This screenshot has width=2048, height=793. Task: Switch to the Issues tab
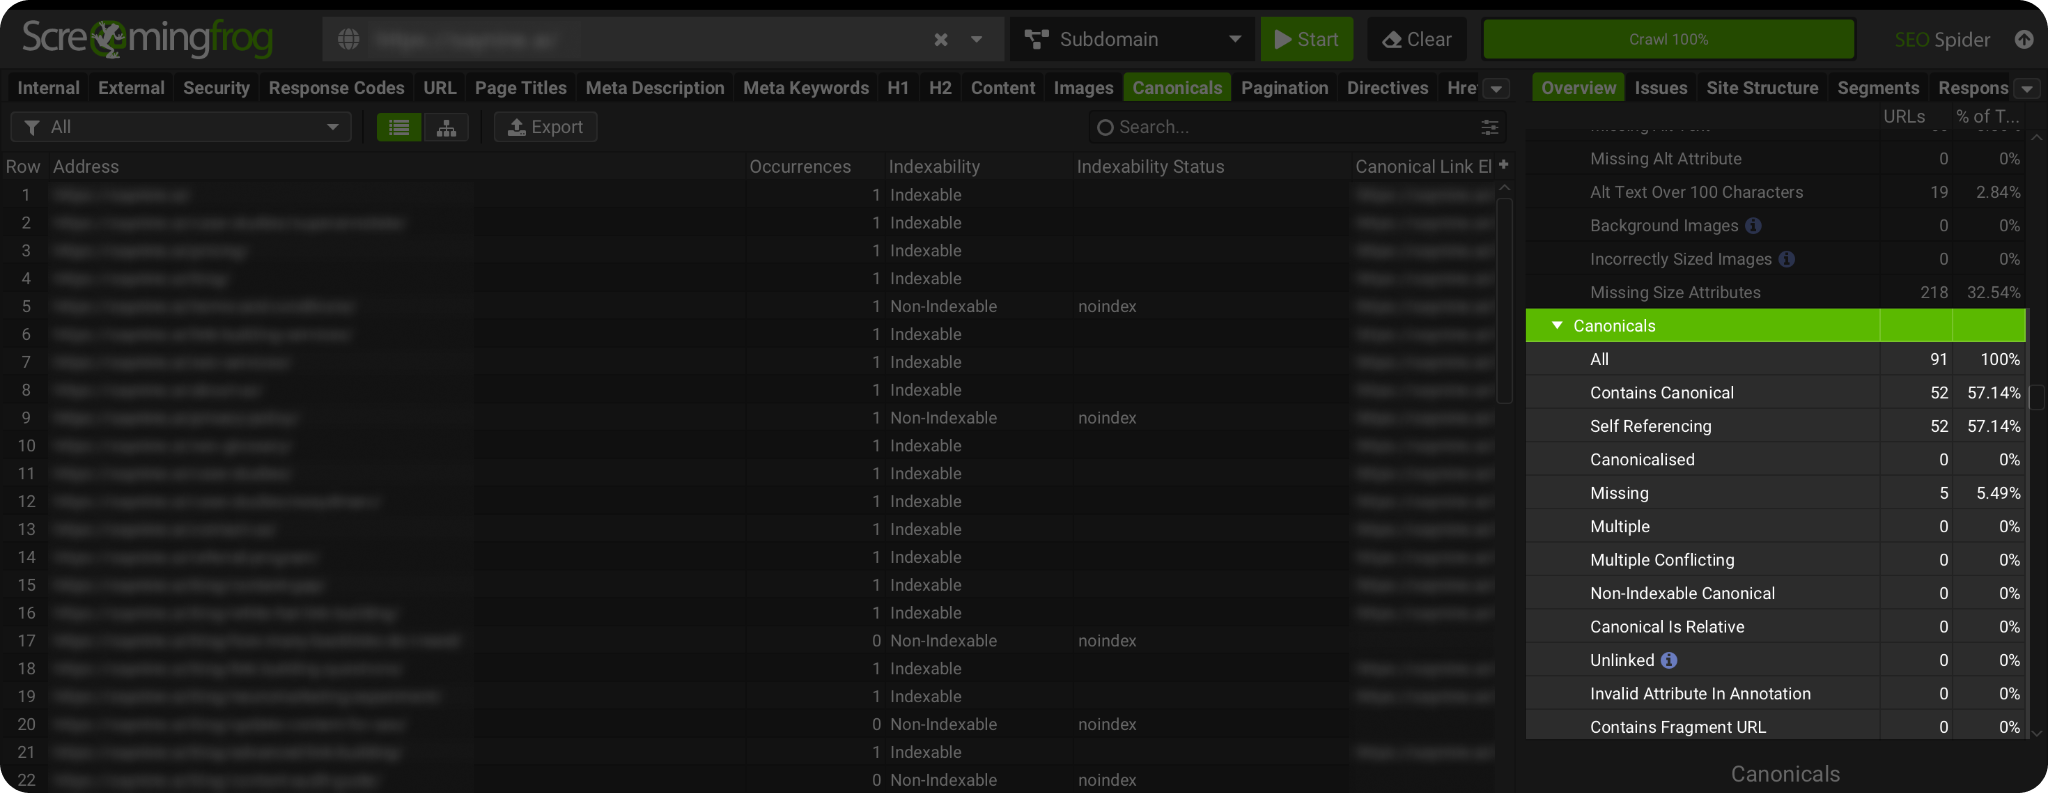(x=1660, y=88)
